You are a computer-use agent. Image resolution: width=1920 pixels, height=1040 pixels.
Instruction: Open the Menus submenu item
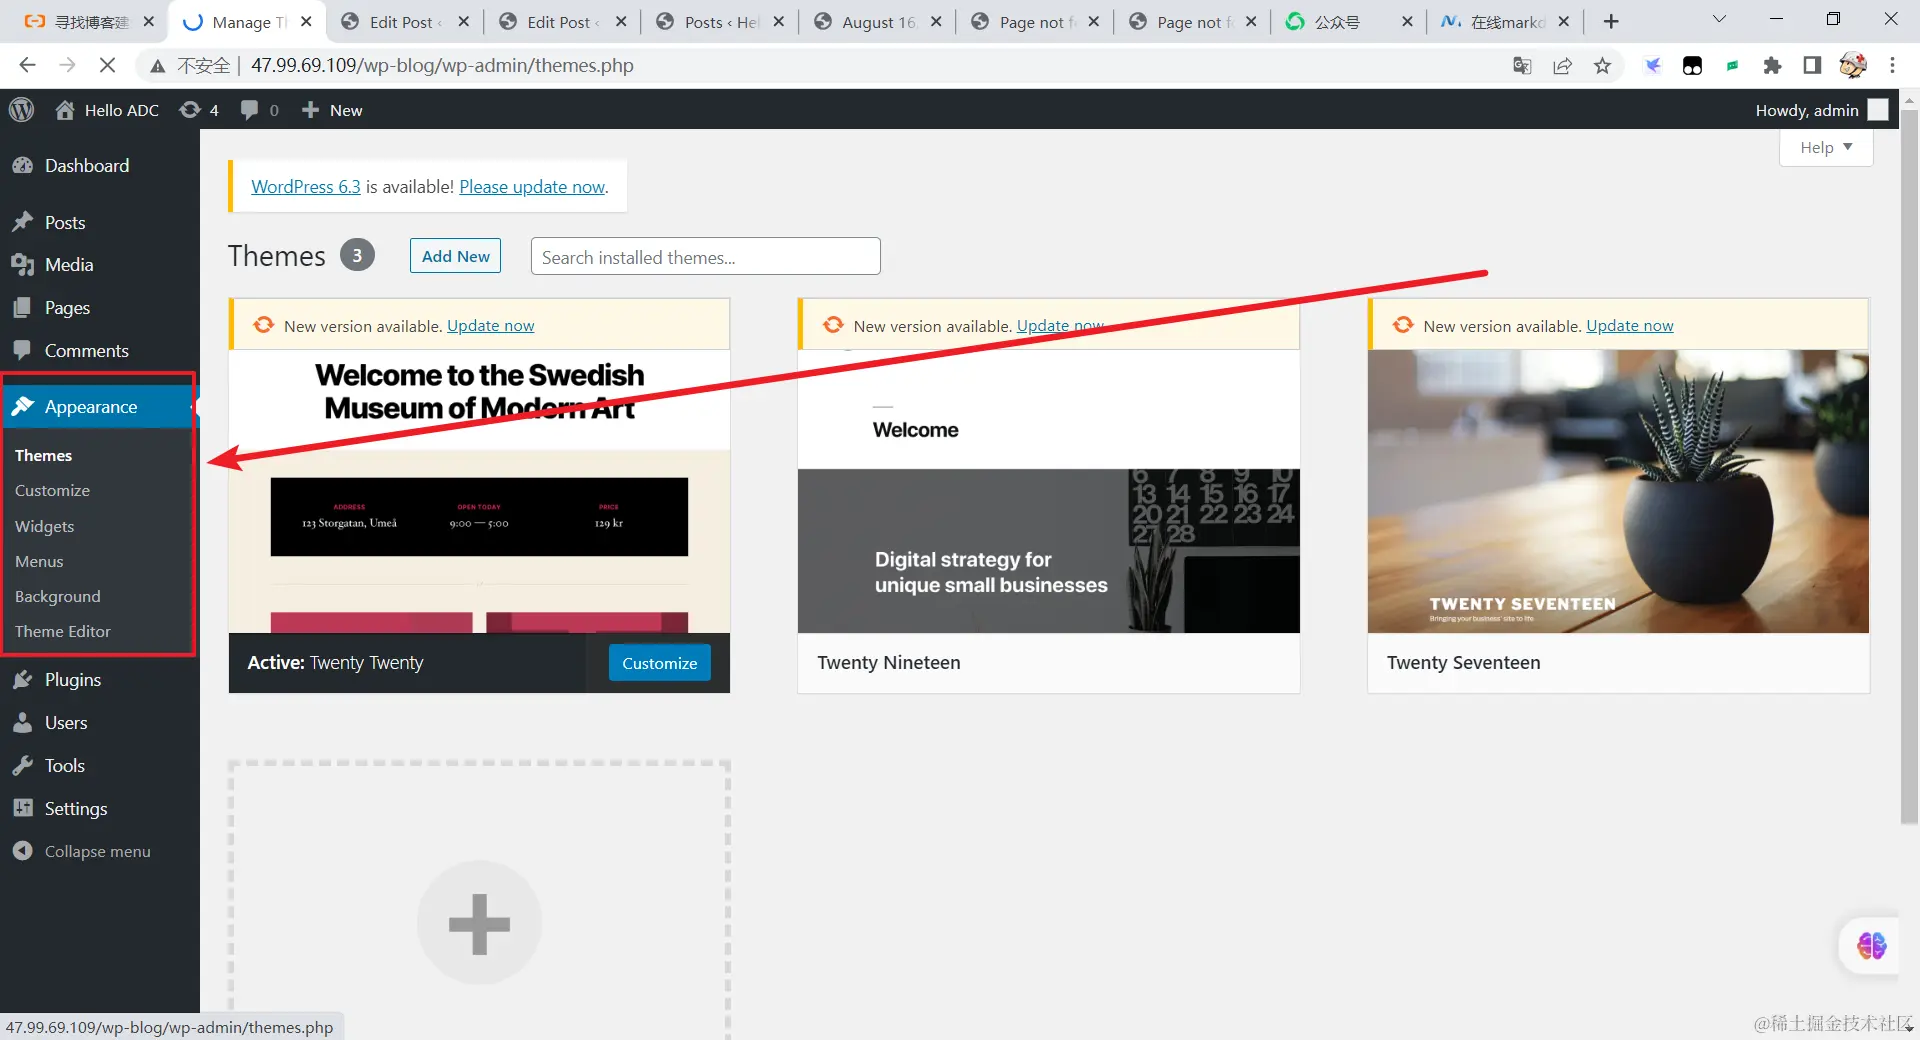pos(39,561)
